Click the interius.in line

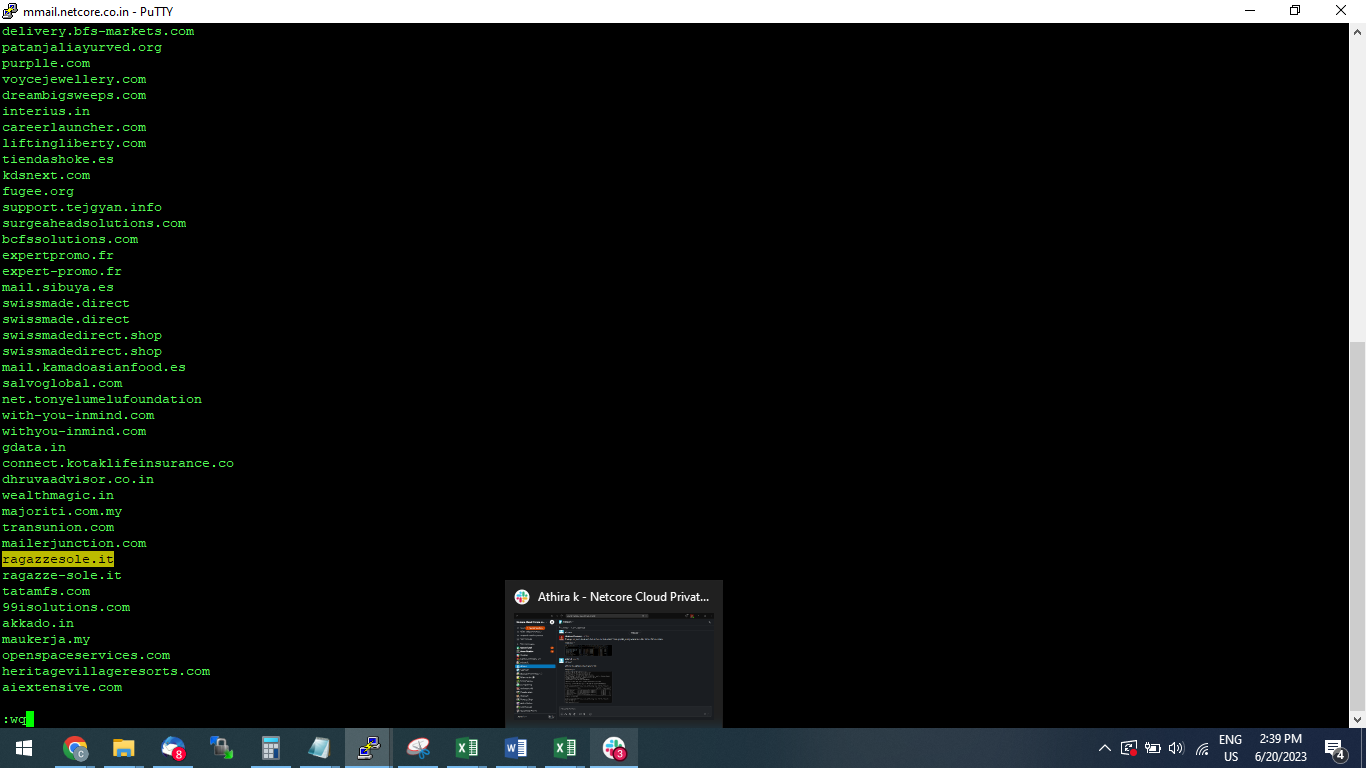tap(46, 111)
